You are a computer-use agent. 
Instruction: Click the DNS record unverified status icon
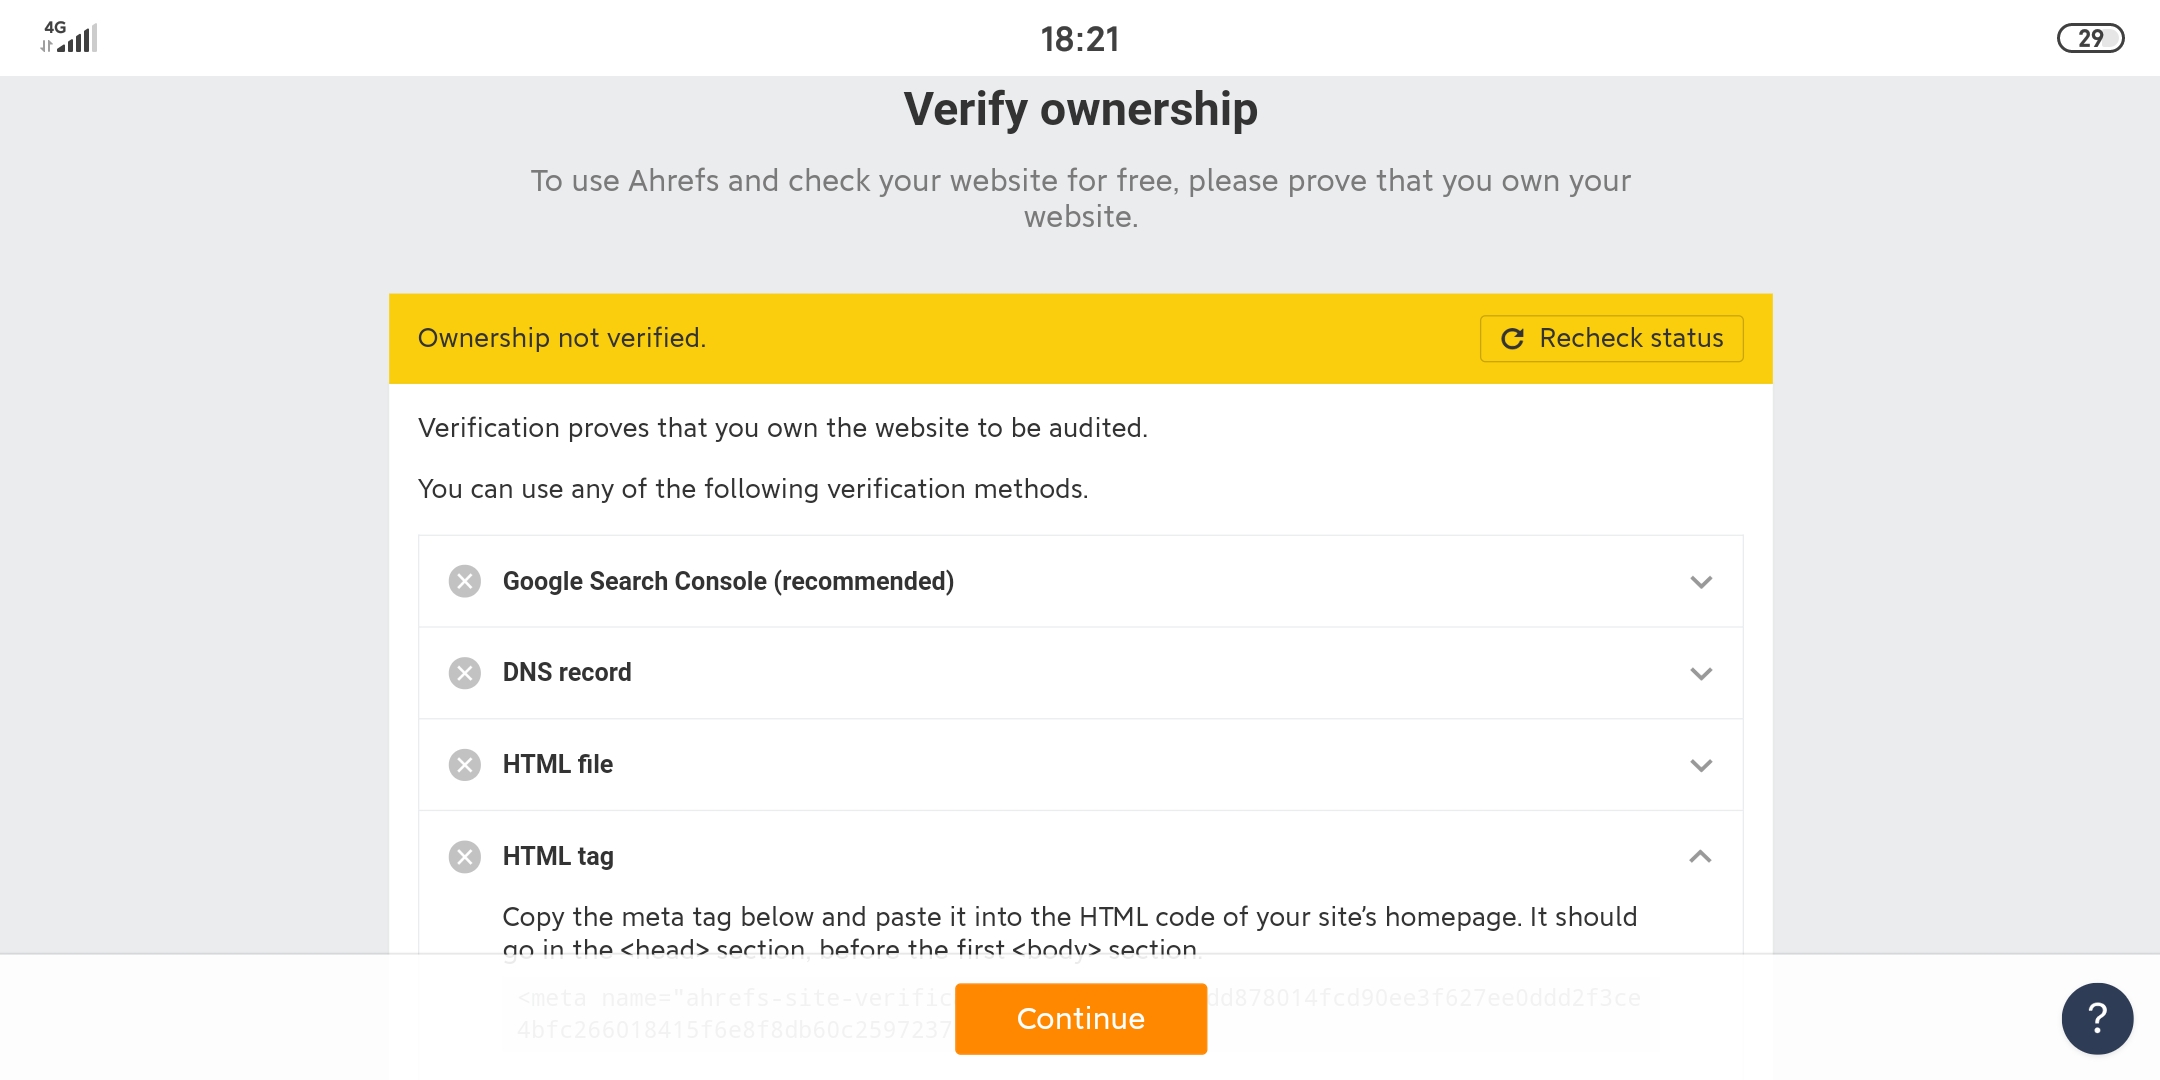pyautogui.click(x=464, y=673)
